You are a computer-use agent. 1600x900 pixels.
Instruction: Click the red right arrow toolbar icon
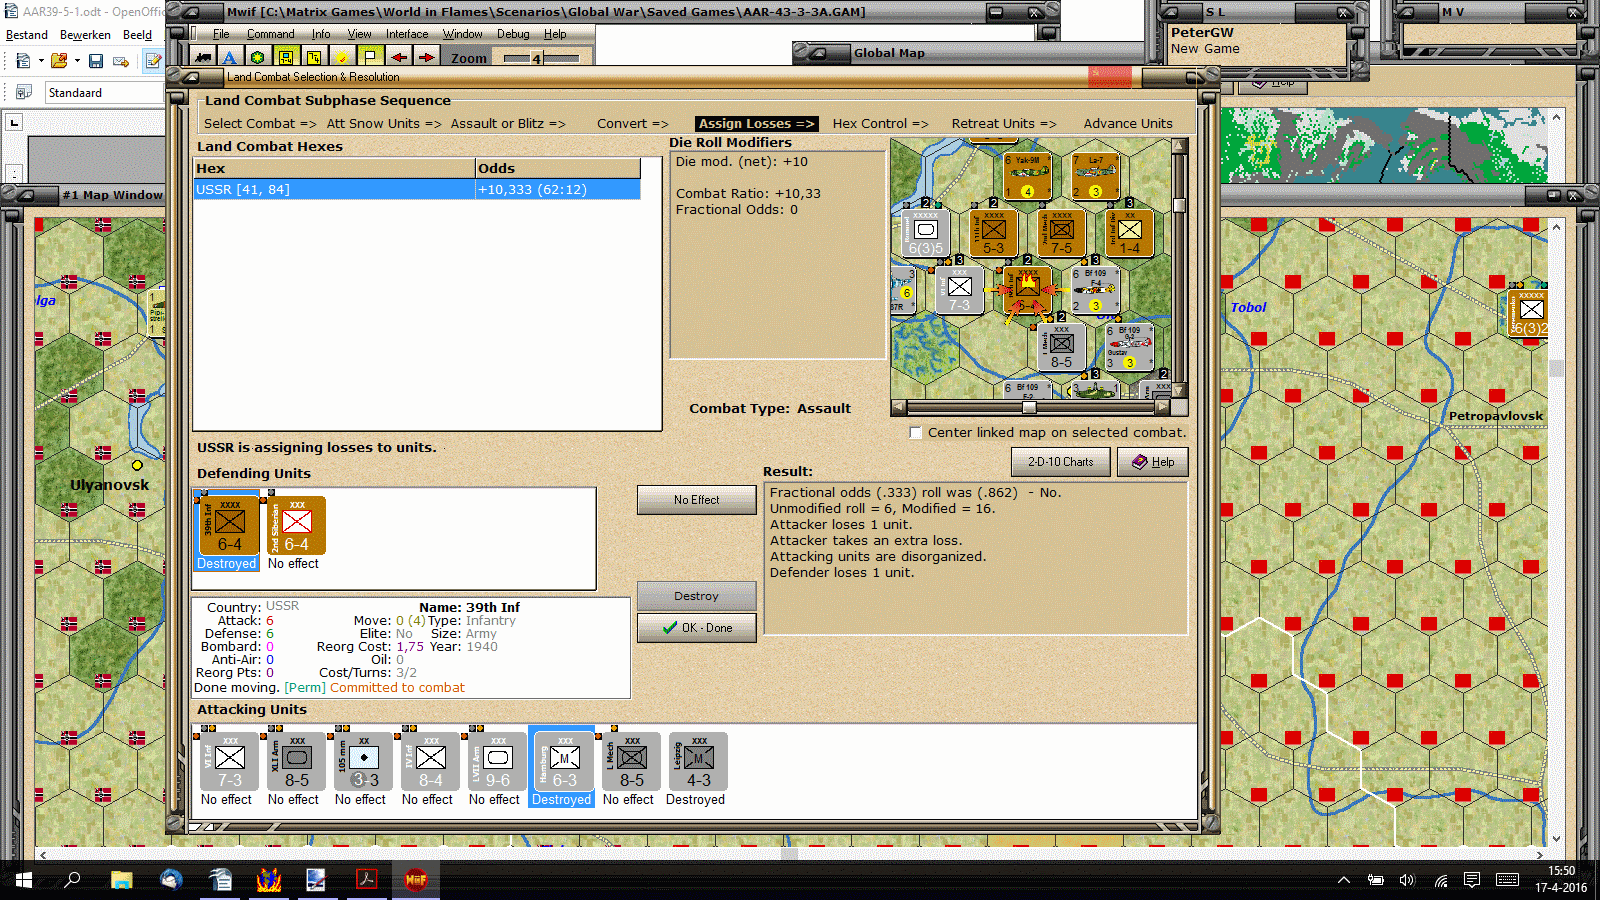pos(426,58)
